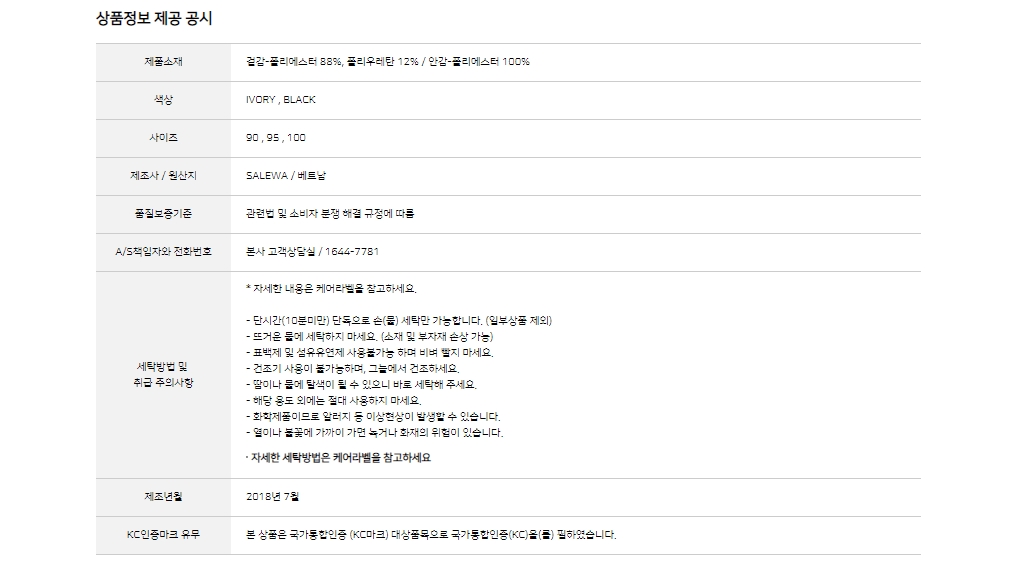Screen dimensions: 1018x565
Task: Click the 색상 row label
Action: (163, 100)
